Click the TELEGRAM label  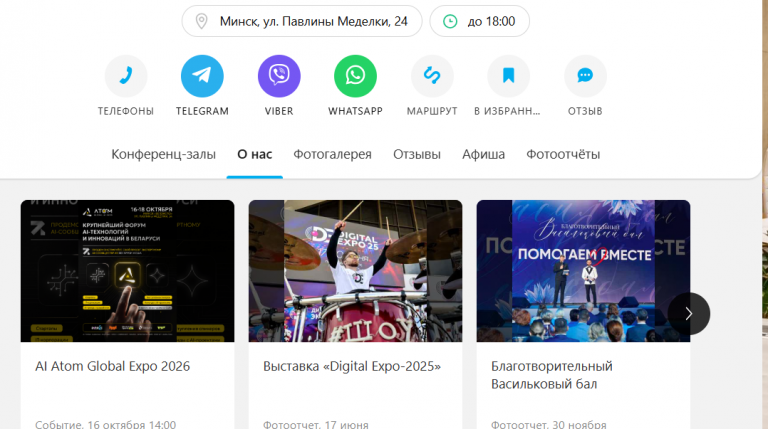pyautogui.click(x=202, y=111)
